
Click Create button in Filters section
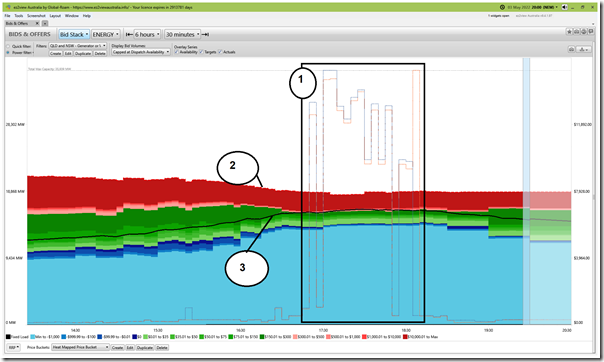55,53
